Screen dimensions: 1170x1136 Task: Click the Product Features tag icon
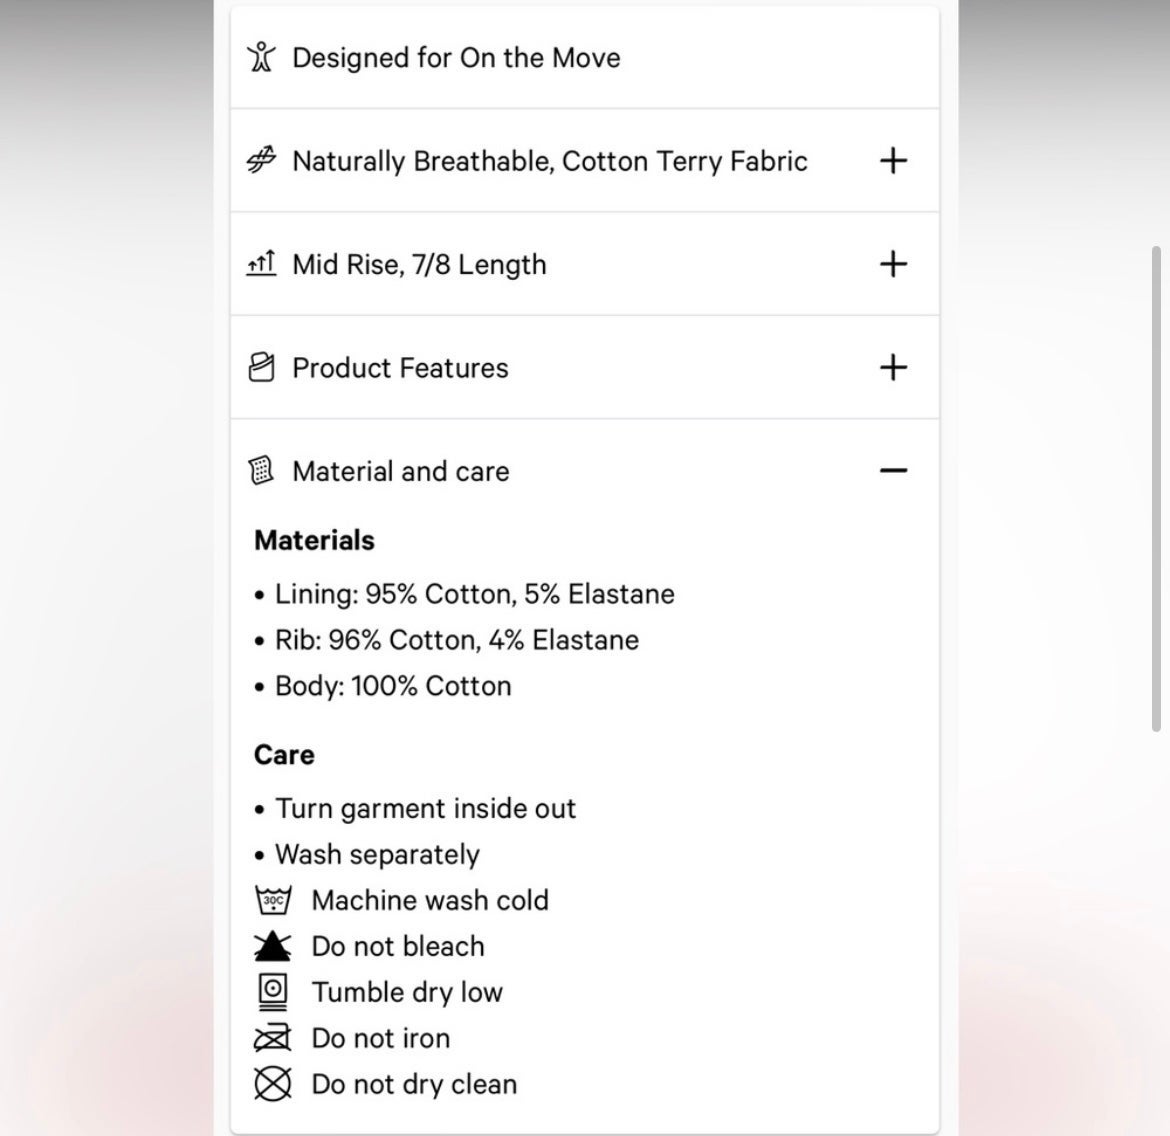pyautogui.click(x=261, y=367)
